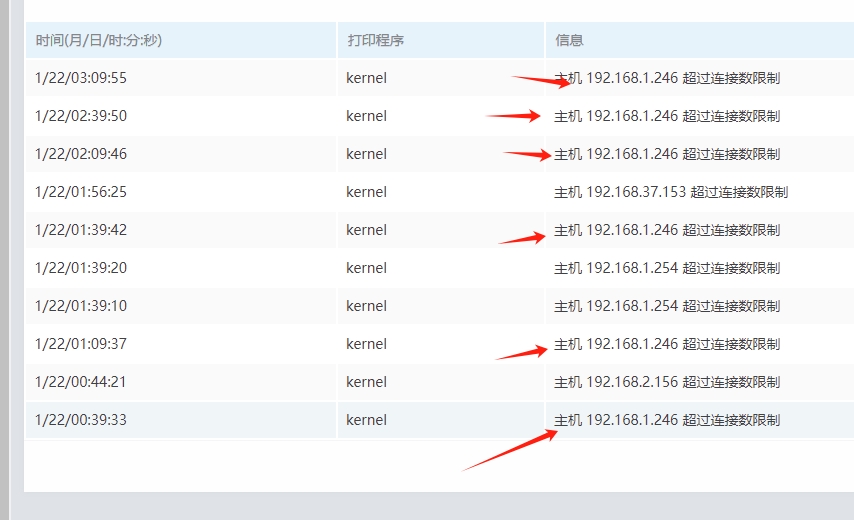854x520 pixels.
Task: Click the 打印程序 column header
Action: (x=375, y=41)
